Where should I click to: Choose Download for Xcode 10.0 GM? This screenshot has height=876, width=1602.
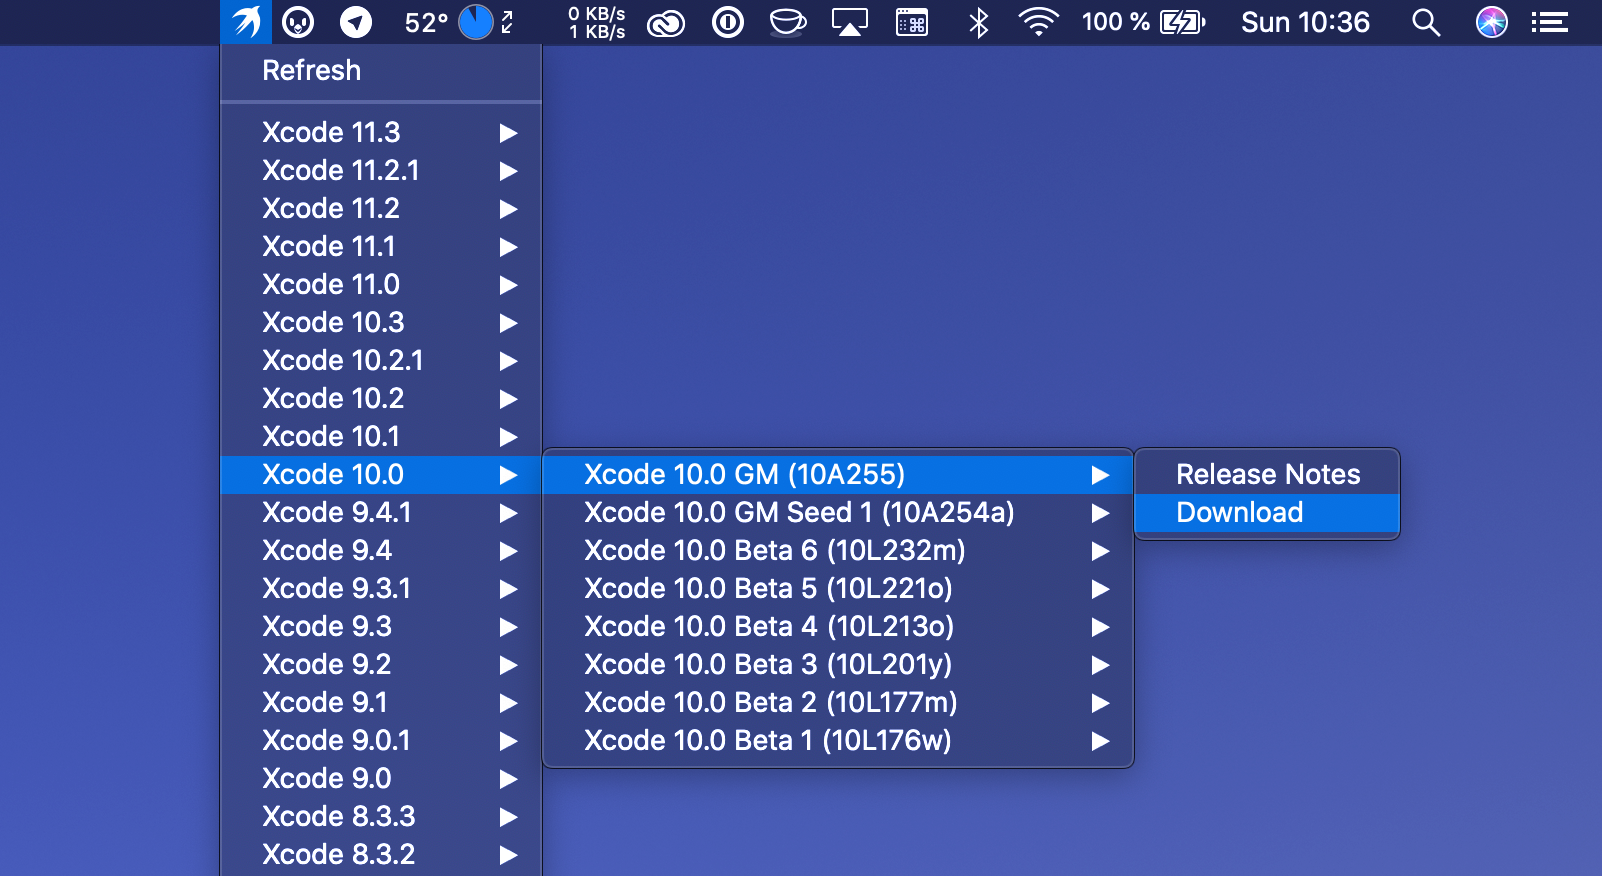pyautogui.click(x=1267, y=513)
